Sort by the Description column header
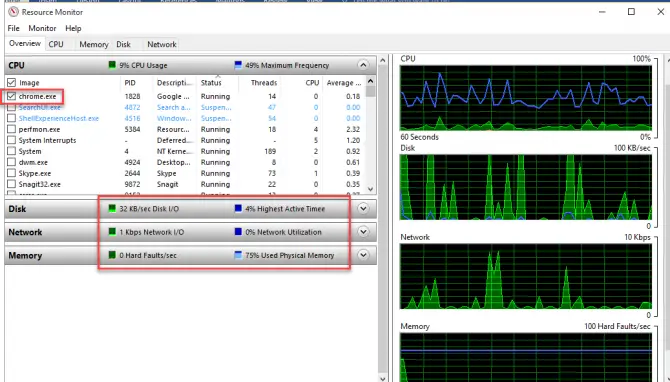 pyautogui.click(x=174, y=82)
